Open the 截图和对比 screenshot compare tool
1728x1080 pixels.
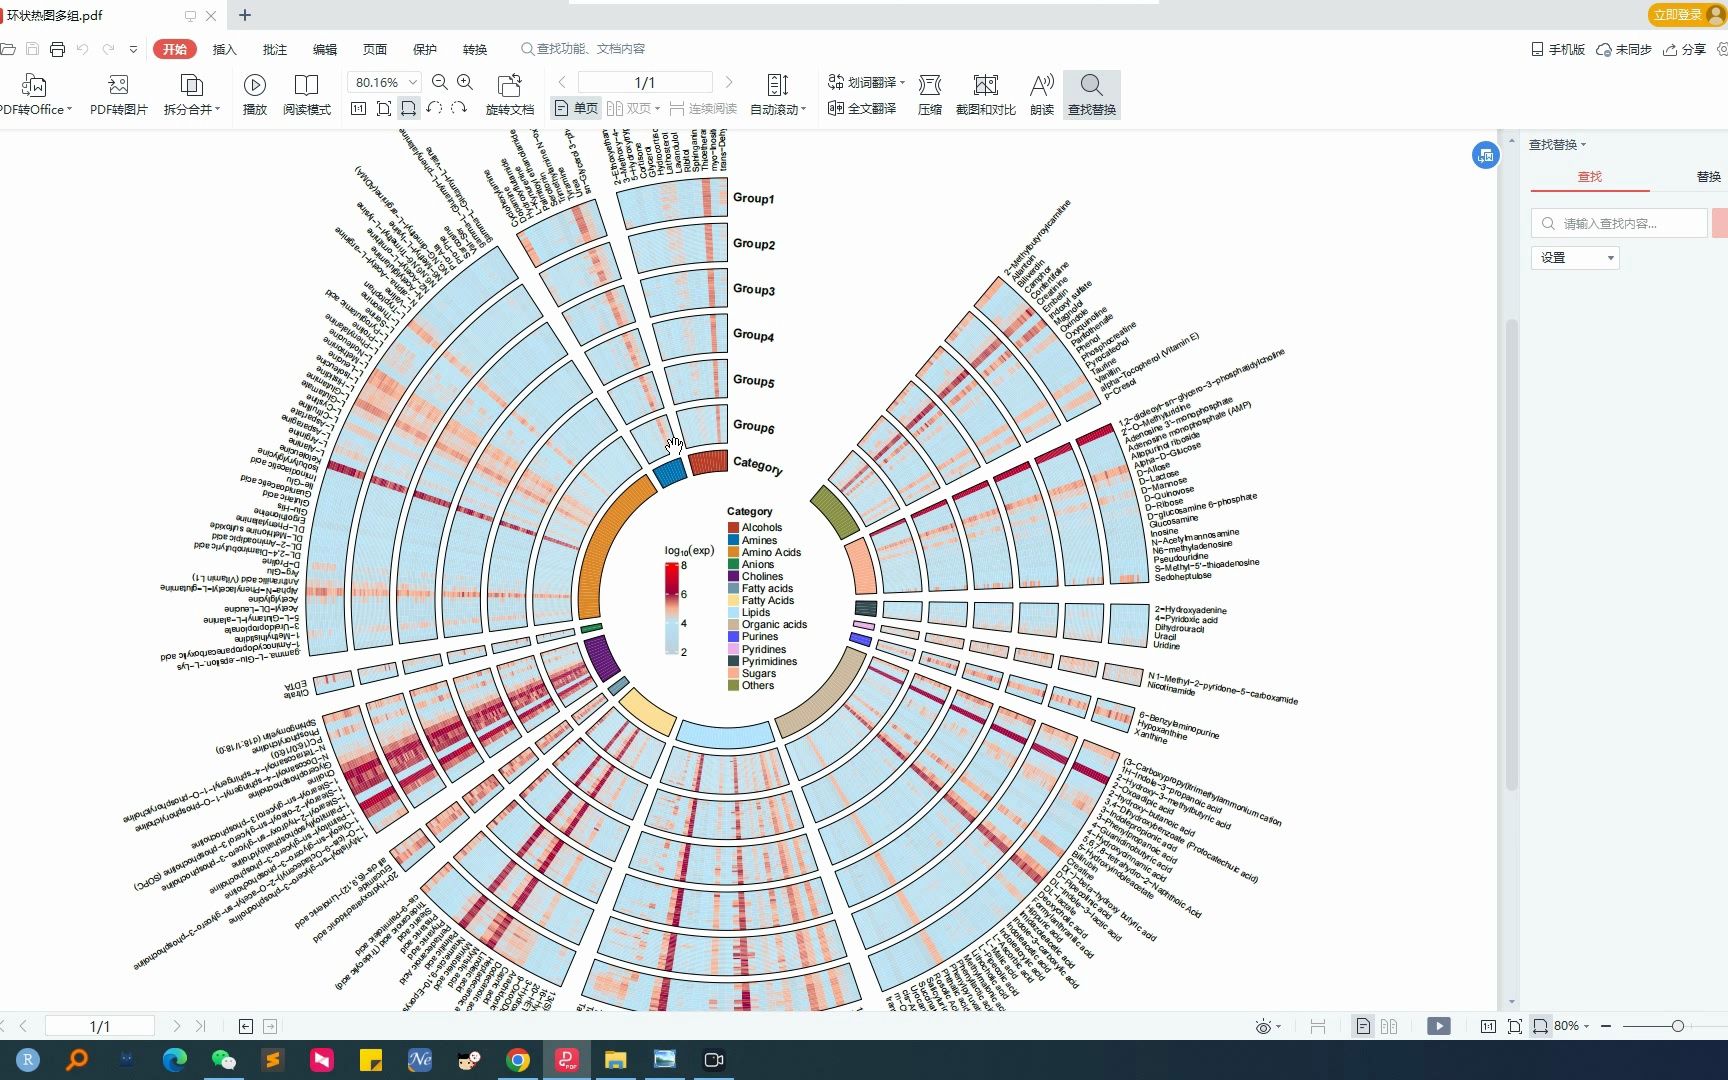click(985, 95)
